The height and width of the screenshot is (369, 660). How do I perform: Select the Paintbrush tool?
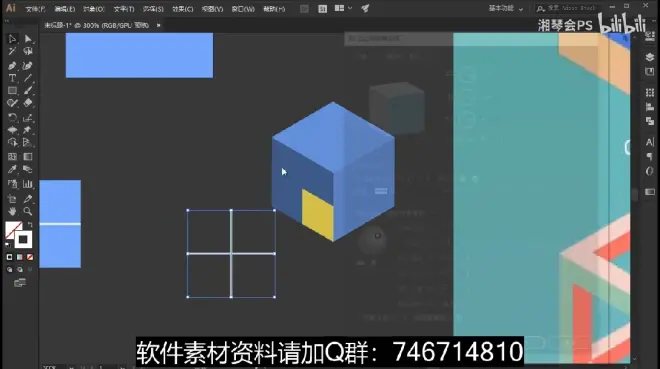click(28, 90)
